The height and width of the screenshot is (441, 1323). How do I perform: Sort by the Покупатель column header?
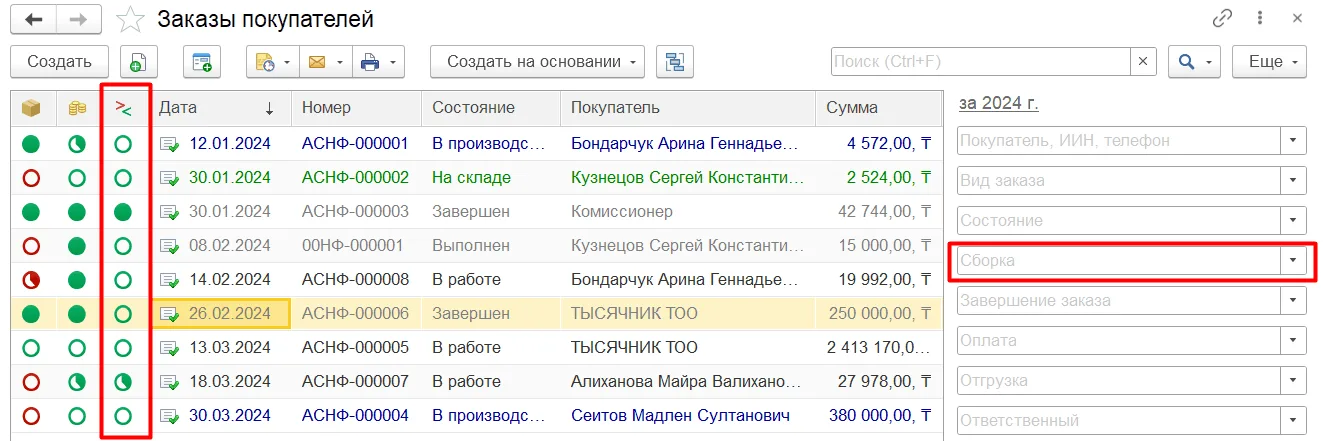pyautogui.click(x=688, y=108)
